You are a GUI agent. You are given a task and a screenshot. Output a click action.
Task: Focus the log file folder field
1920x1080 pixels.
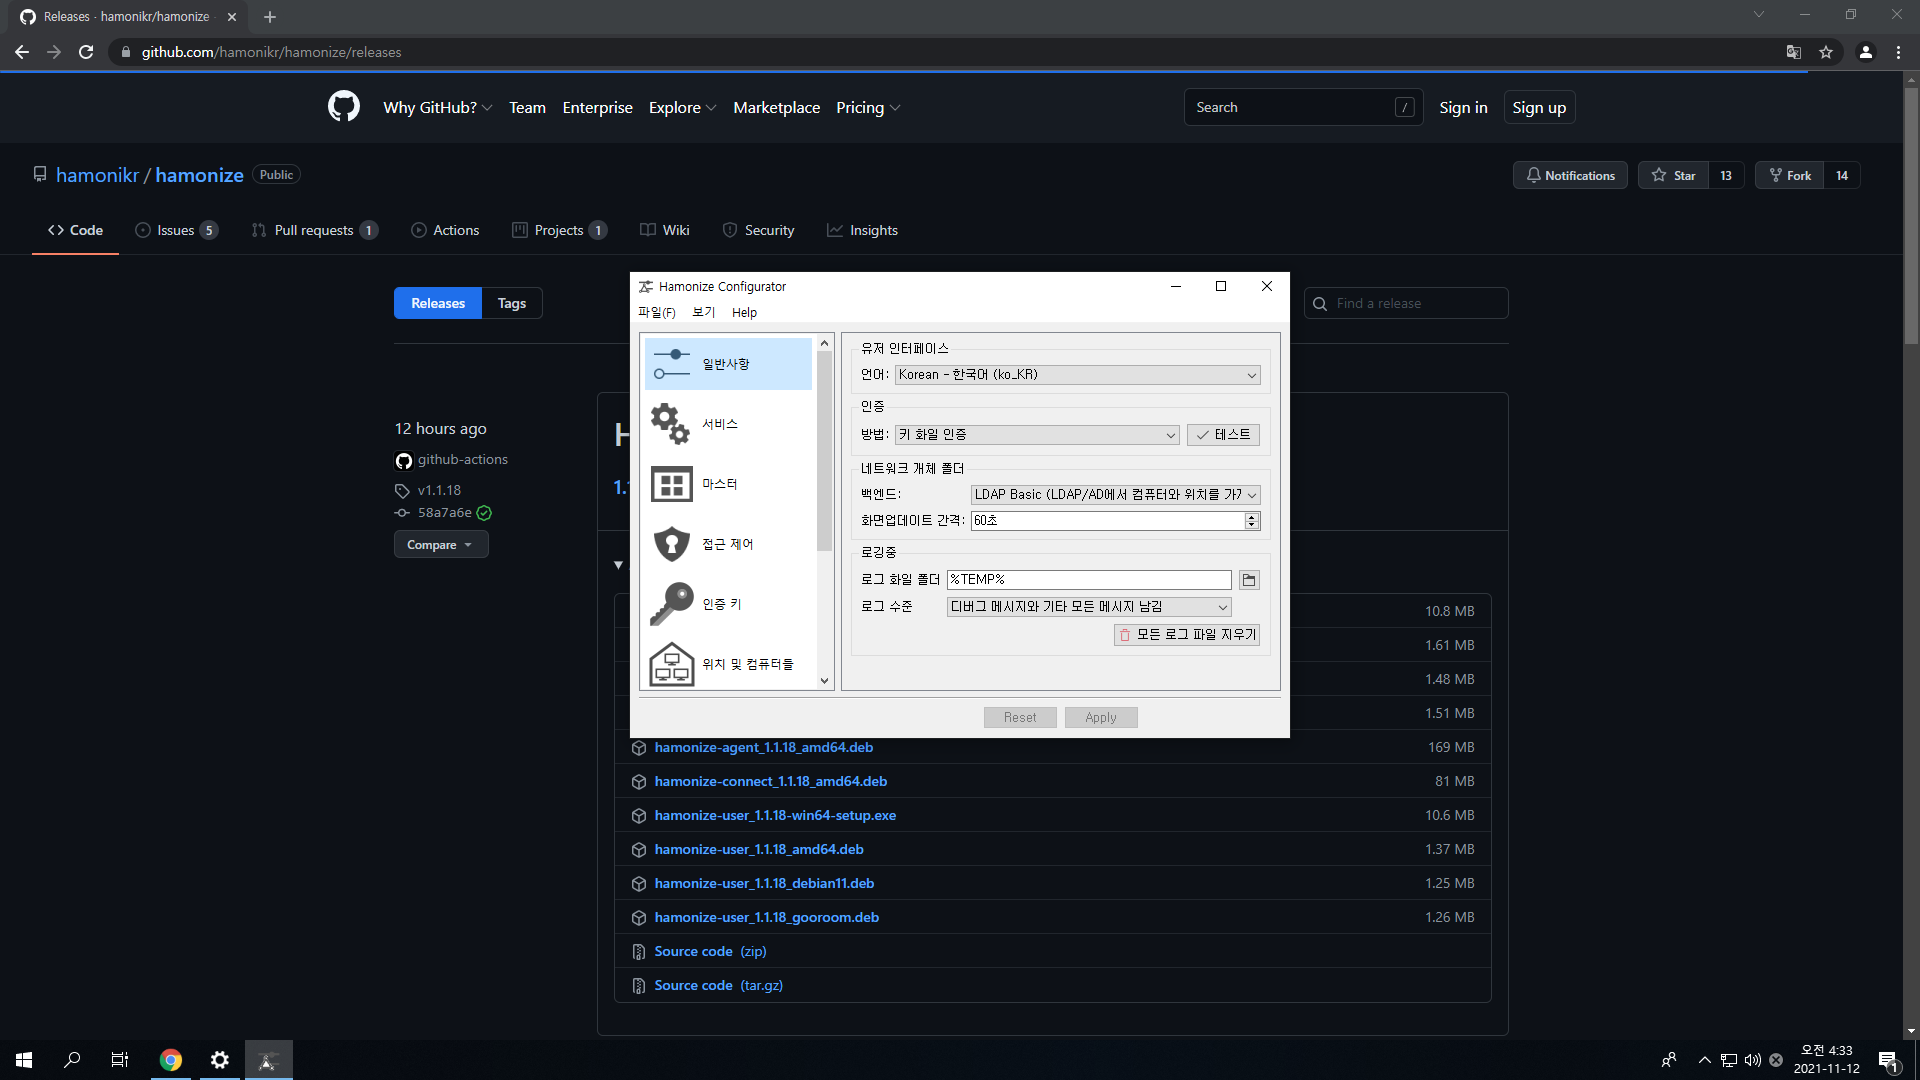[1089, 580]
